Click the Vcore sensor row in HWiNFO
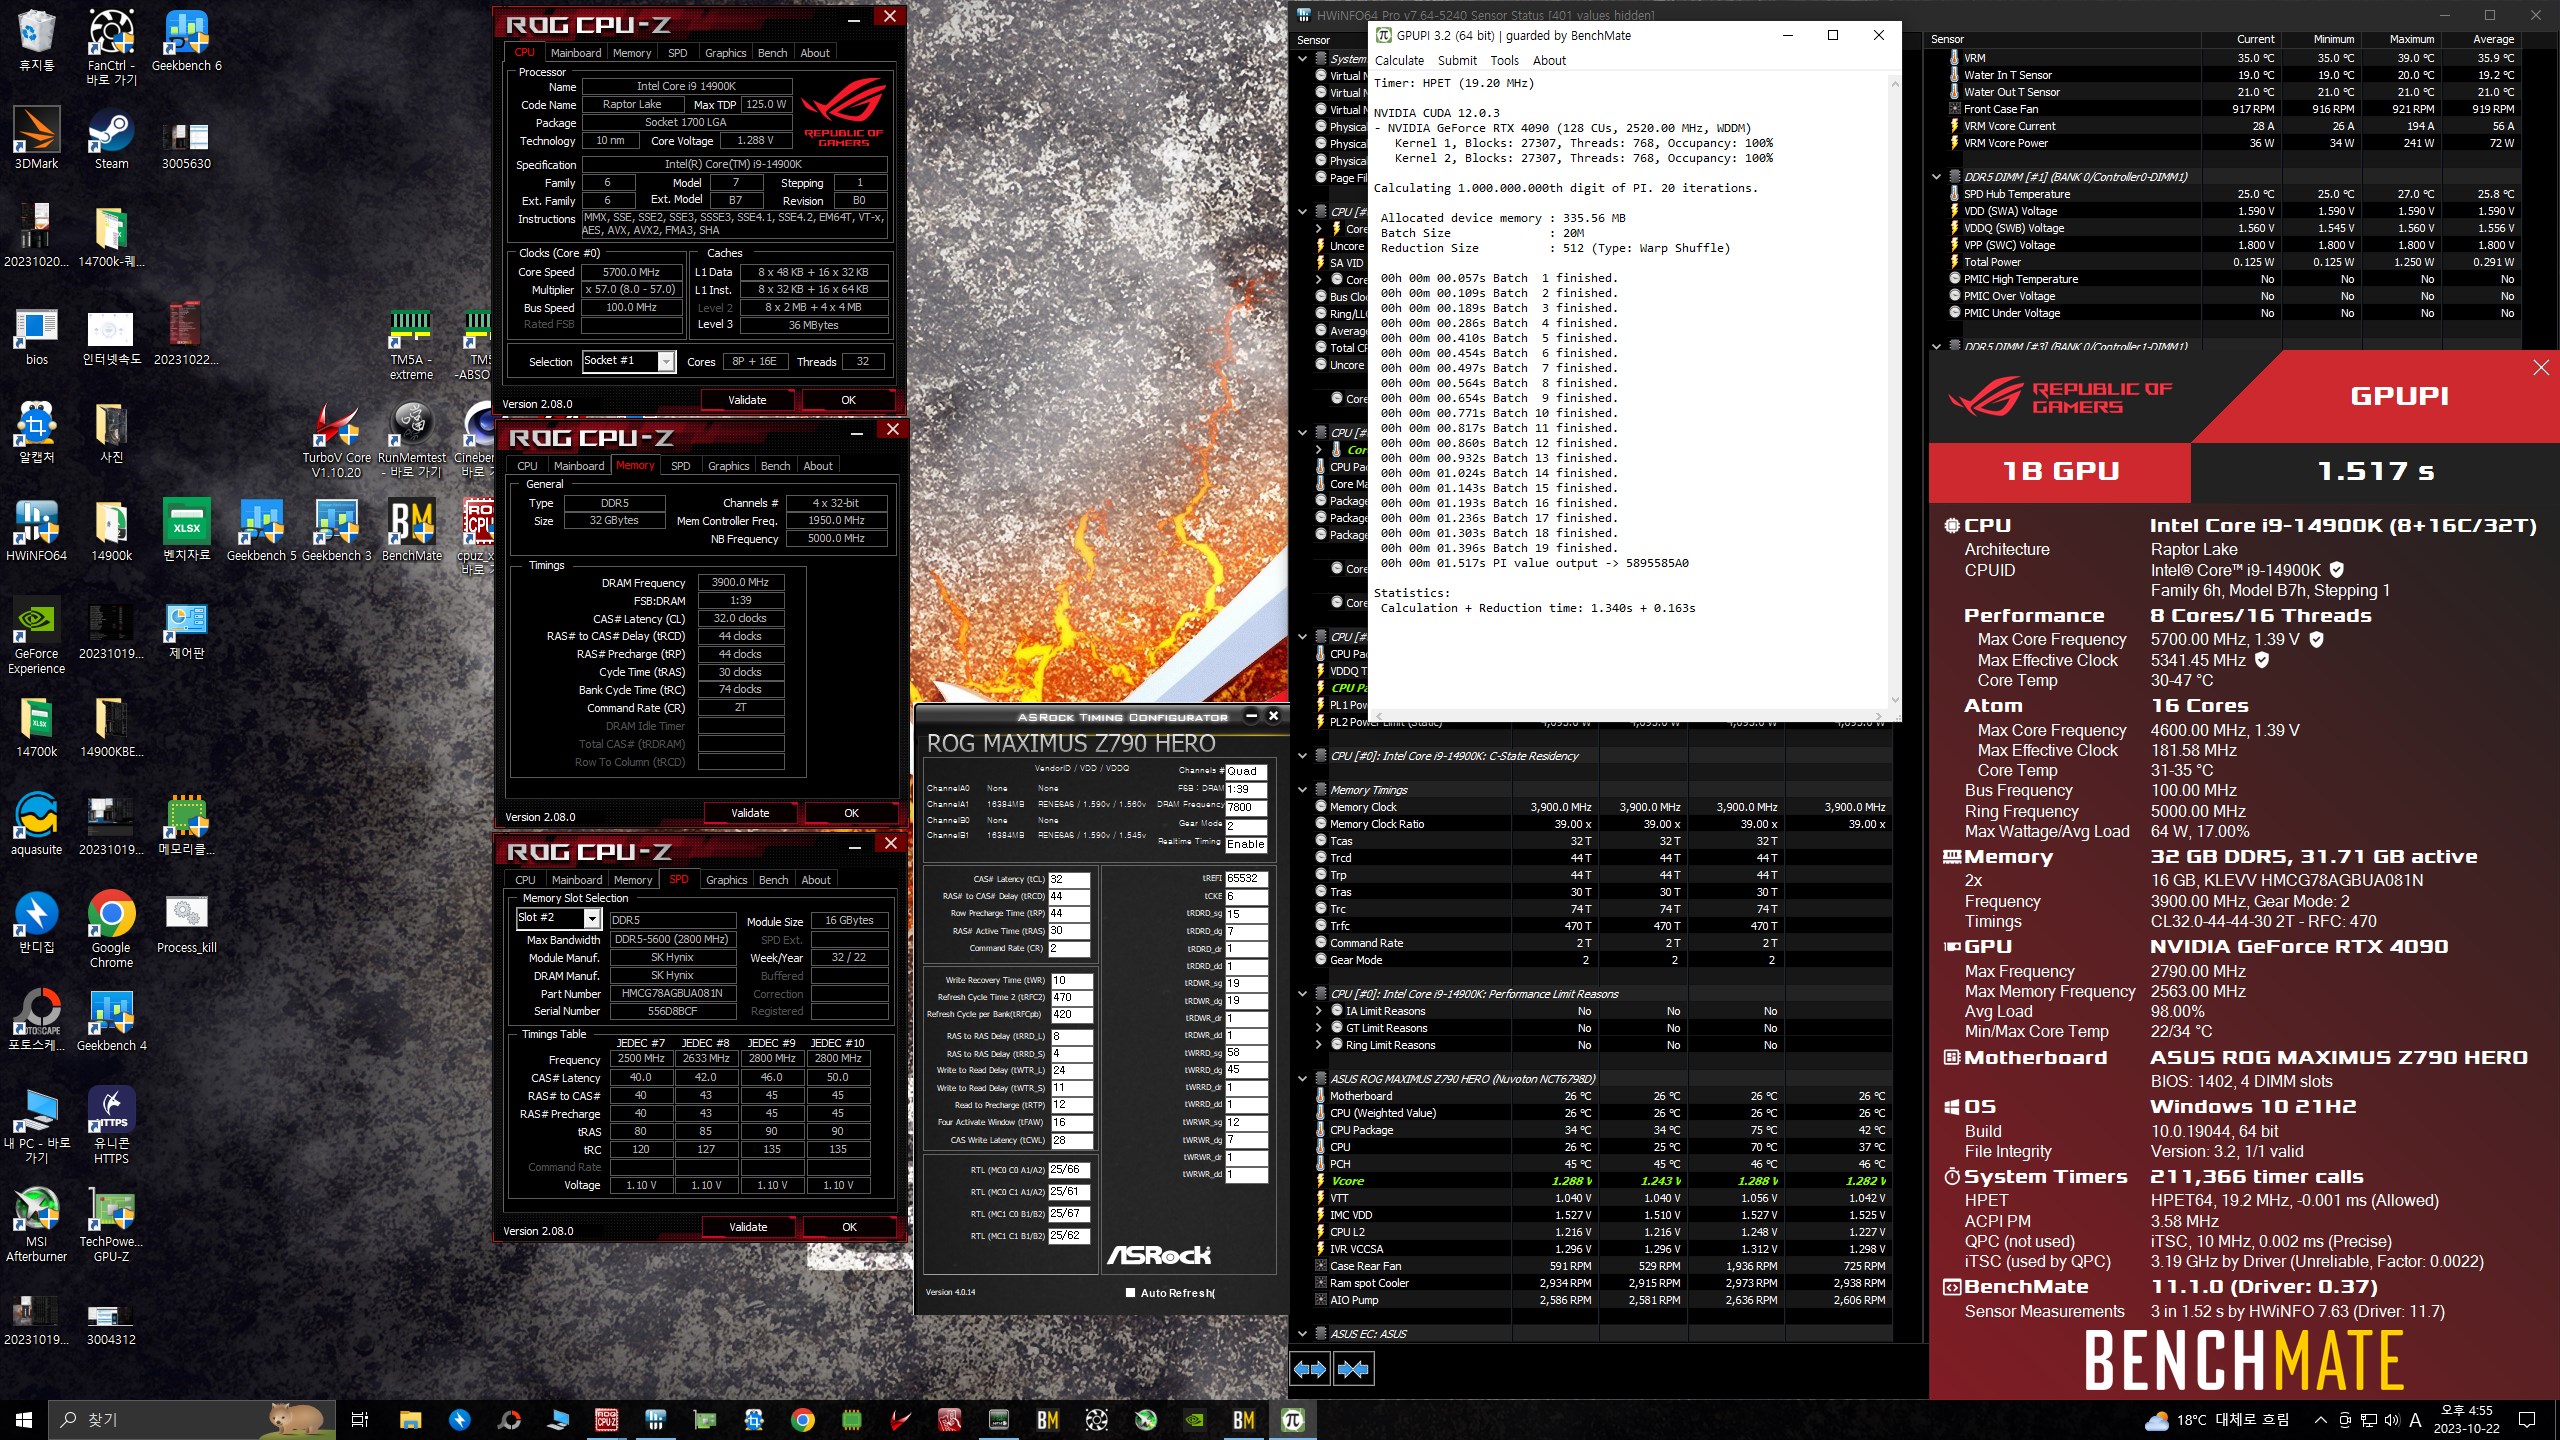Screen dimensions: 2560x1440 1602,1181
